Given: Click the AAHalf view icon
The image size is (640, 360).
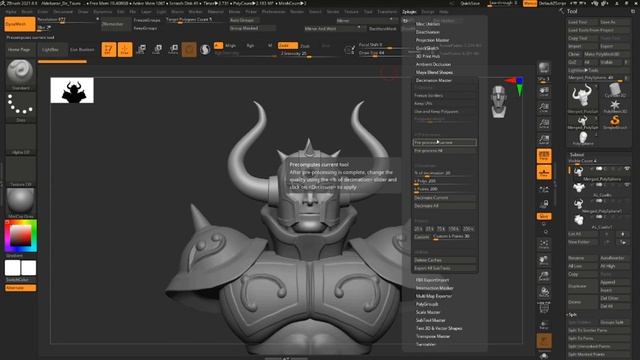Looking at the screenshot, I should [544, 140].
